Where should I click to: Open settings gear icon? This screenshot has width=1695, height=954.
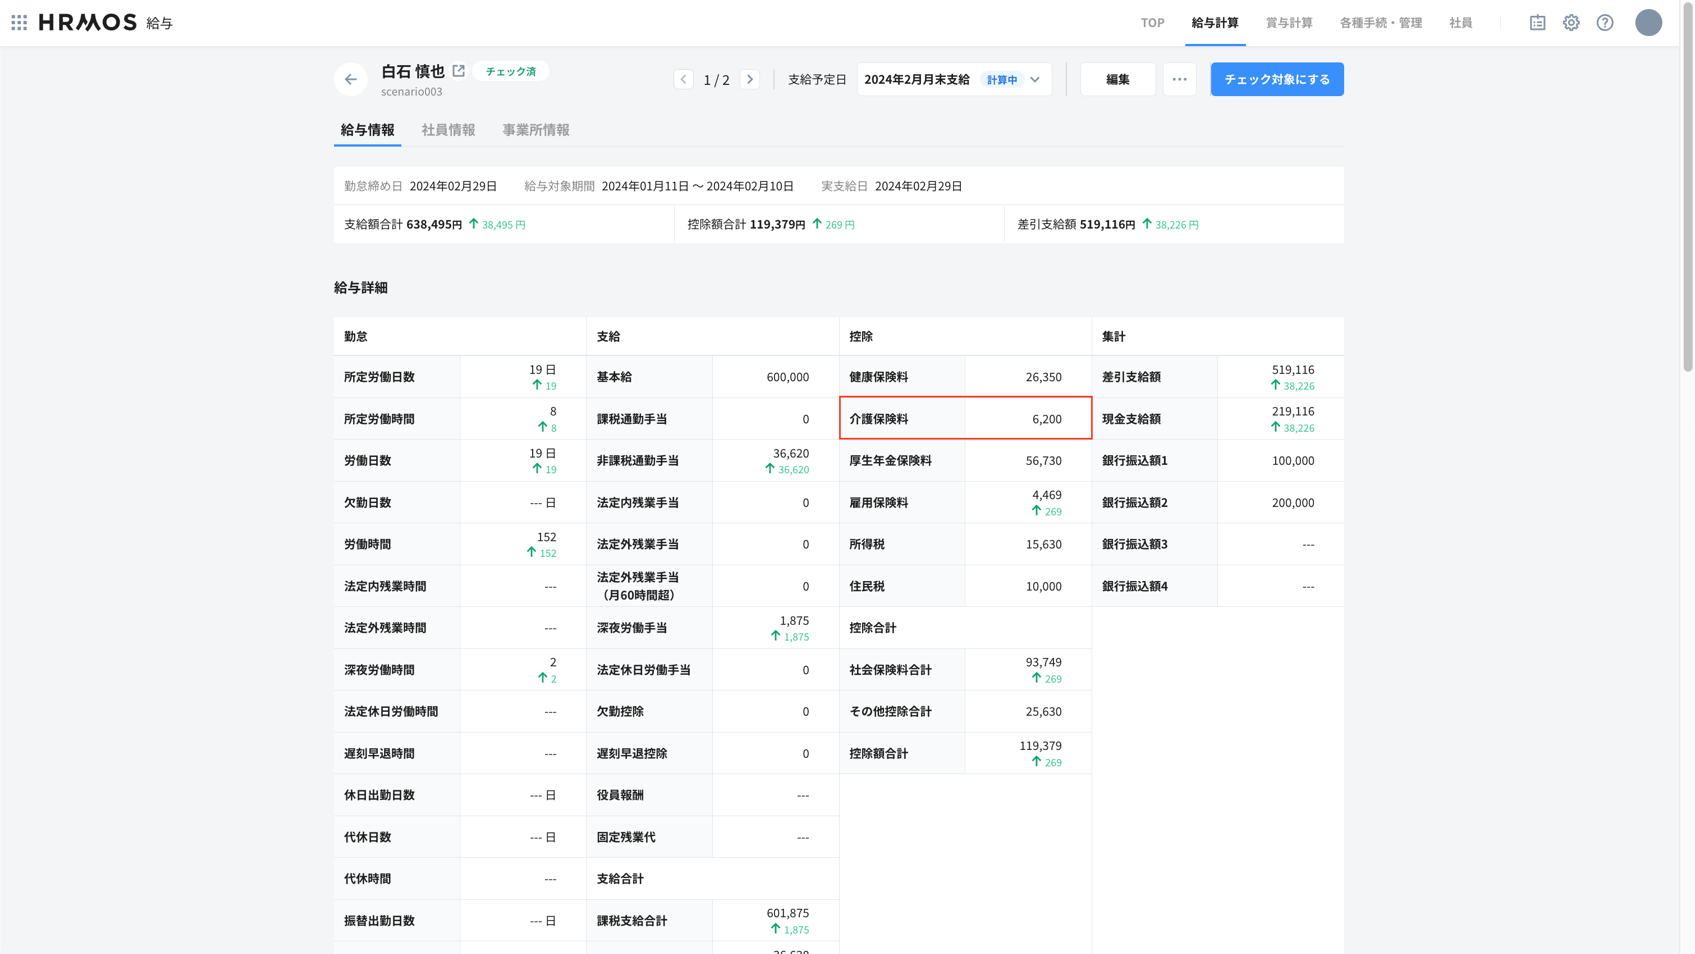coord(1571,22)
